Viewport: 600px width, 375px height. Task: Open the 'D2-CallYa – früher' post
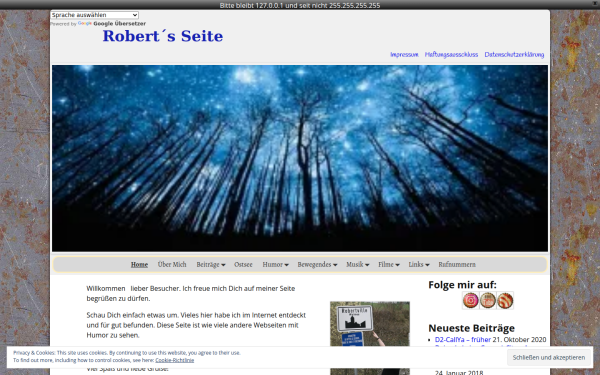click(x=463, y=339)
